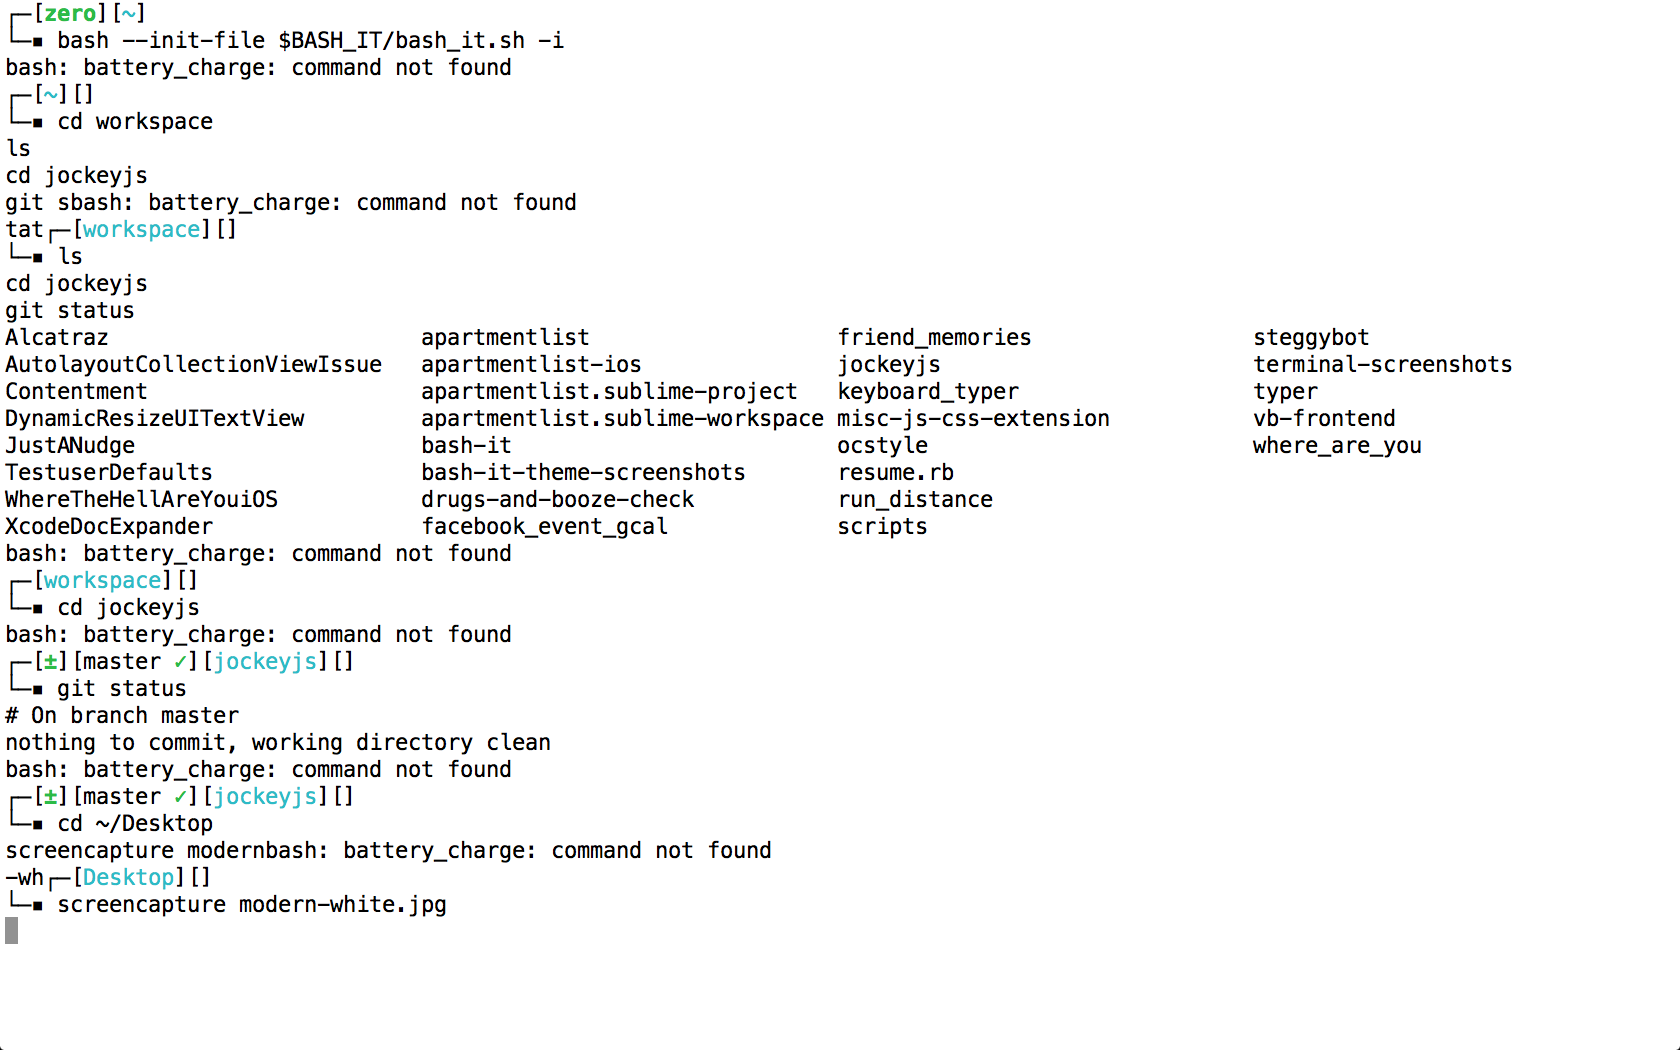Click the "misc-js-css-extension" entry
Image resolution: width=1680 pixels, height=1050 pixels.
click(x=973, y=418)
